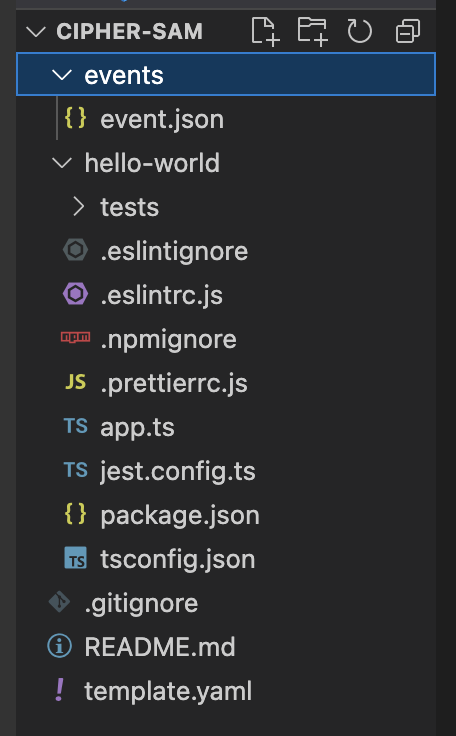Open event.json file

[226, 119]
